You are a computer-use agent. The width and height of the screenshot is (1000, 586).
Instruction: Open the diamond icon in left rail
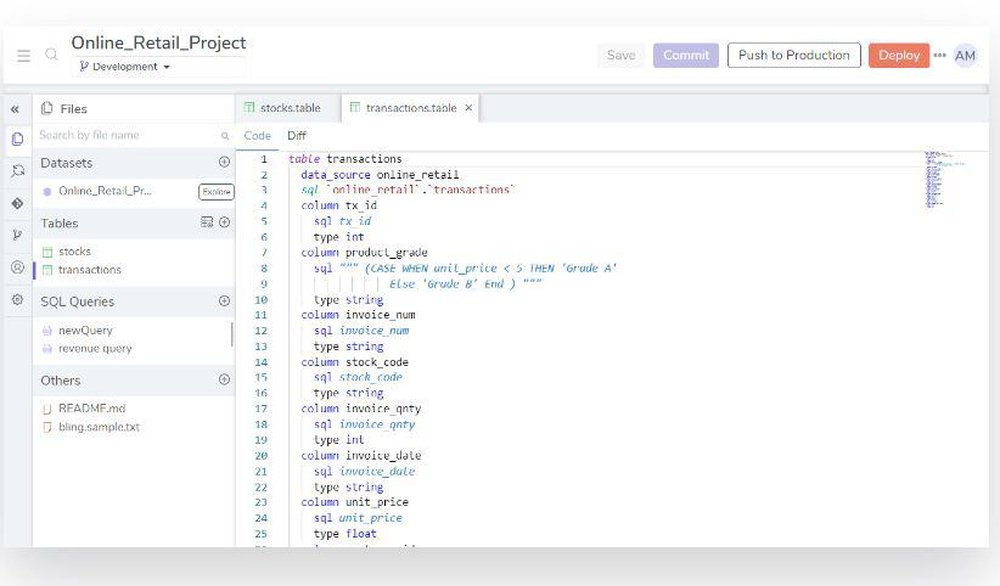17,203
